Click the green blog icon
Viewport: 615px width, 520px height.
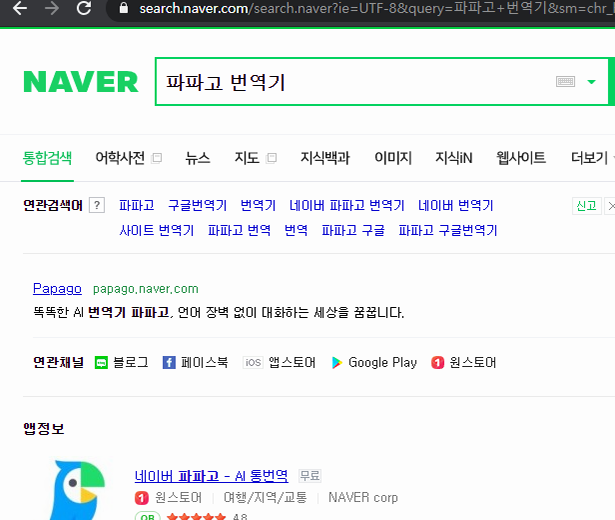[101, 362]
